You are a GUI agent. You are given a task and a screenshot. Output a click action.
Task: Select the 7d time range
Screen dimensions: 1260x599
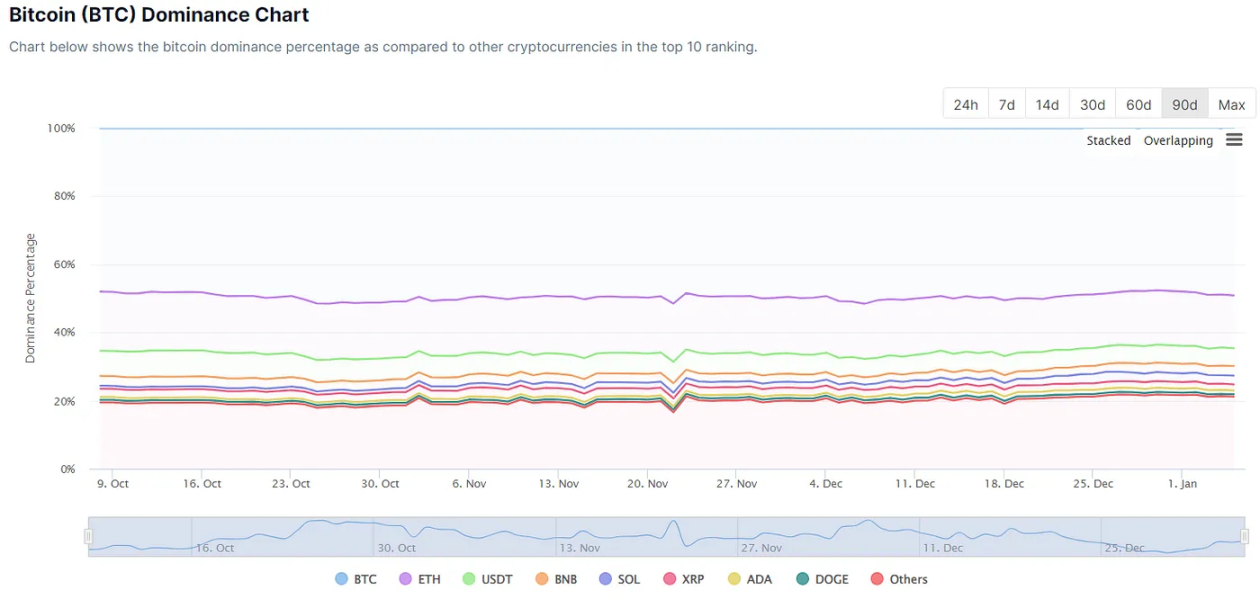1007,104
